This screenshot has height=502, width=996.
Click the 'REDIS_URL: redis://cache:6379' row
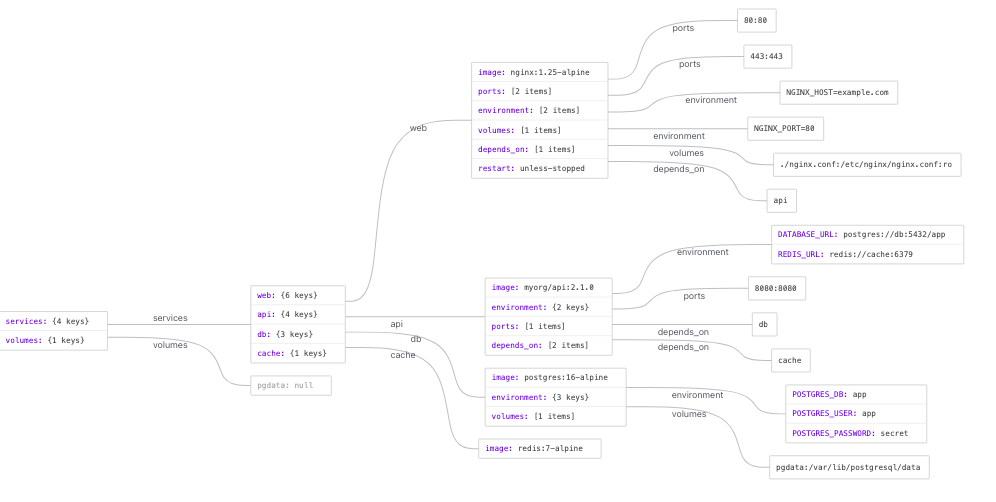tap(867, 254)
